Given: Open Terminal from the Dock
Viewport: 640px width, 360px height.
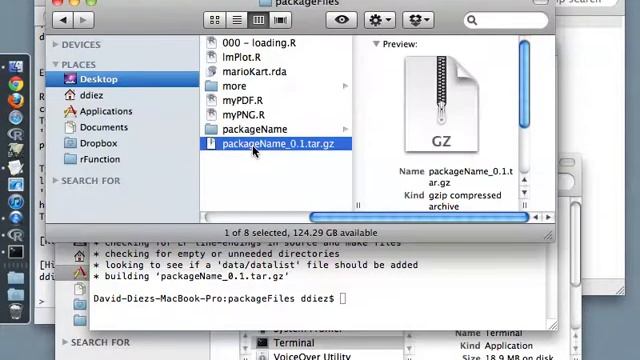Looking at the screenshot, I should 16,252.
